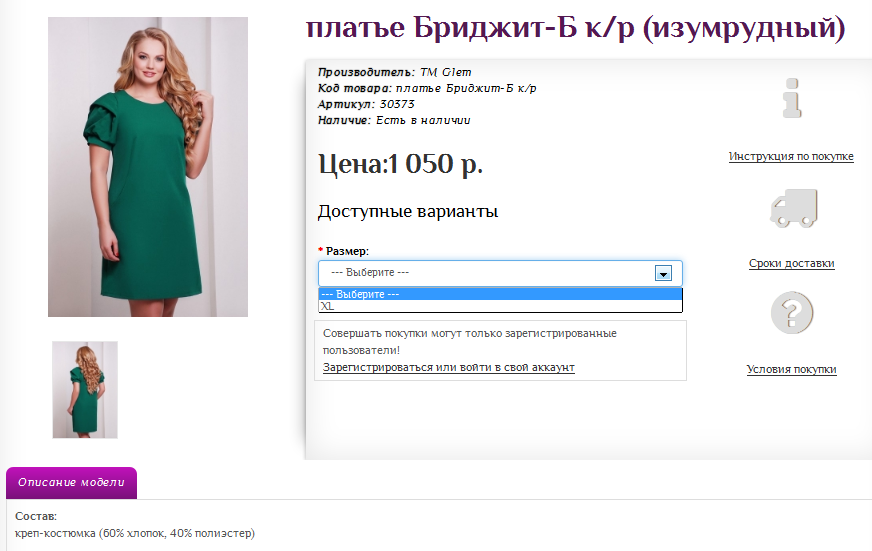The width and height of the screenshot is (872, 551).
Task: Open the Сроки доставки link
Action: pos(791,263)
